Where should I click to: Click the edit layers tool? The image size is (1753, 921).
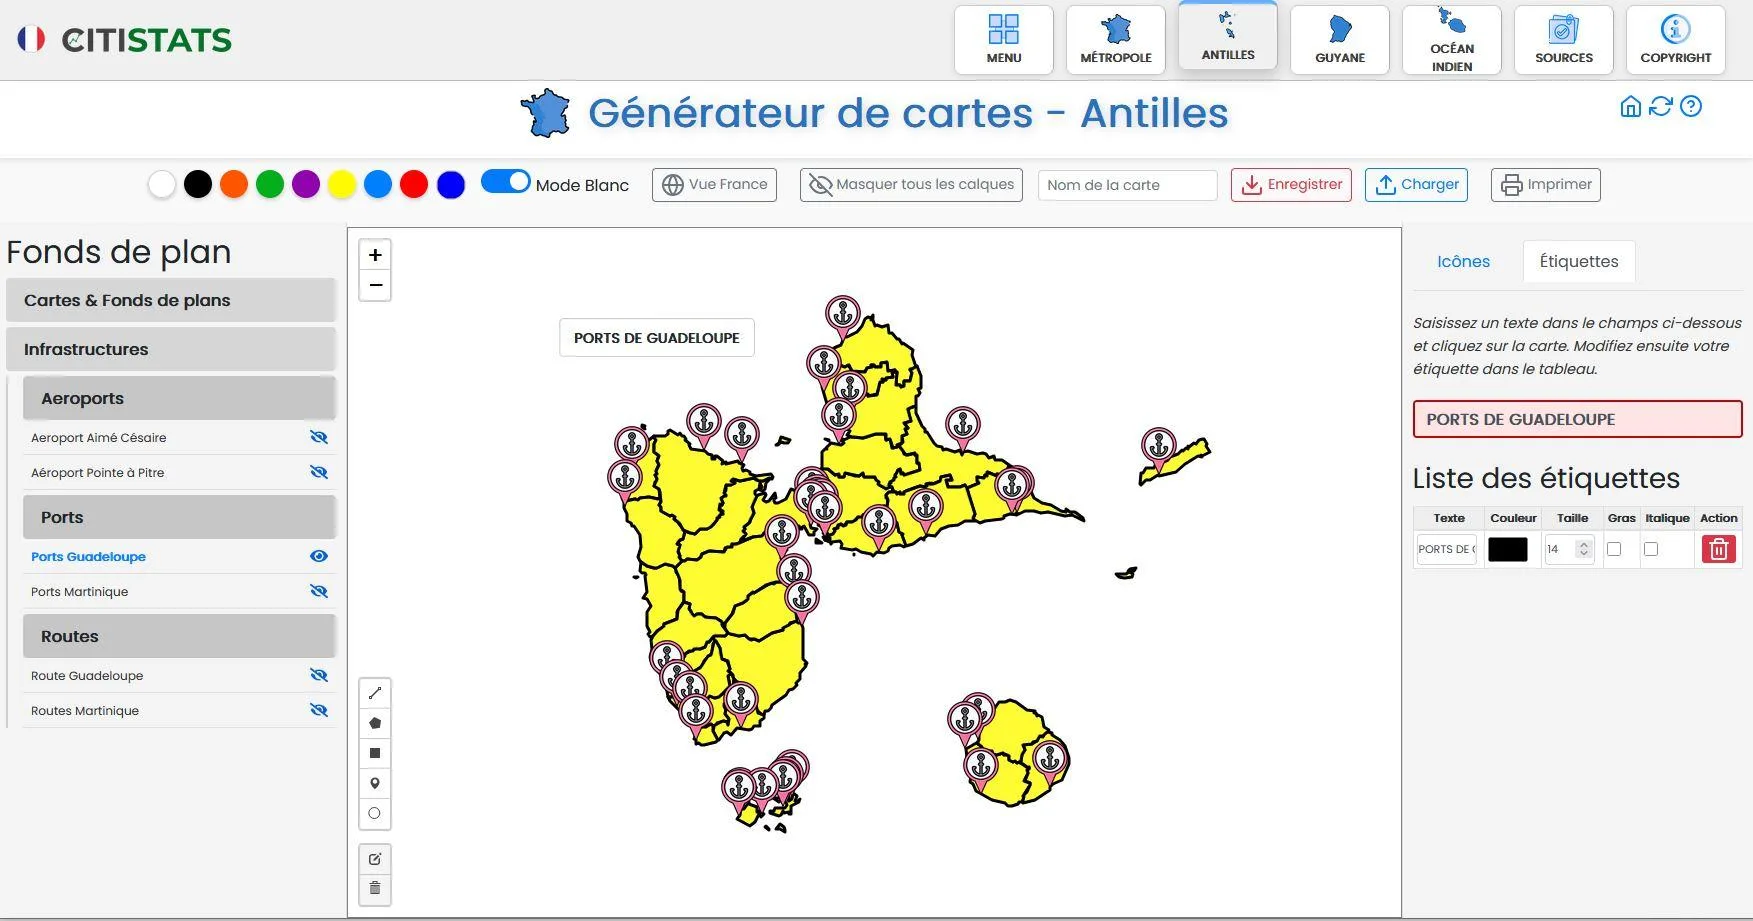(375, 859)
